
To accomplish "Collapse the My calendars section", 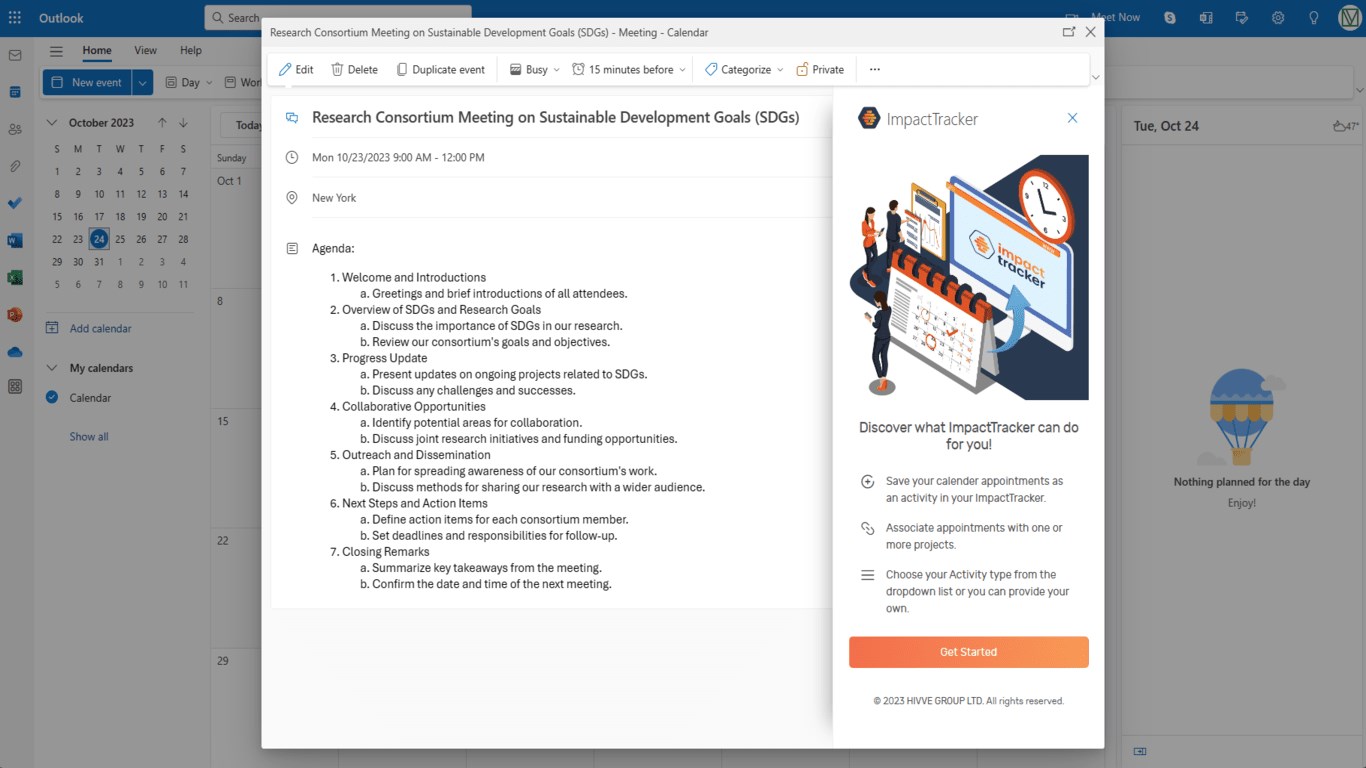I will click(x=52, y=368).
